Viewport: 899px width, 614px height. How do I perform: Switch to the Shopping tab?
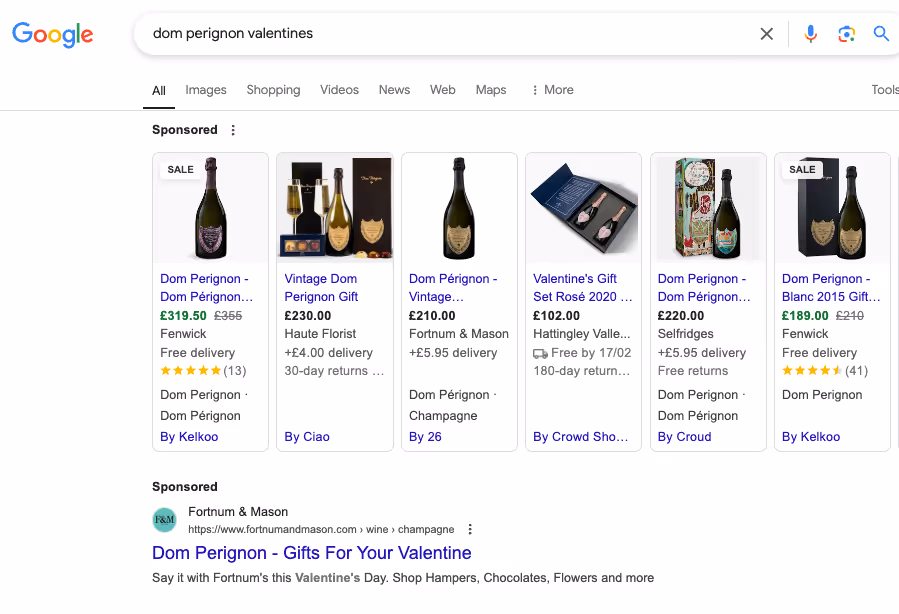[x=273, y=90]
